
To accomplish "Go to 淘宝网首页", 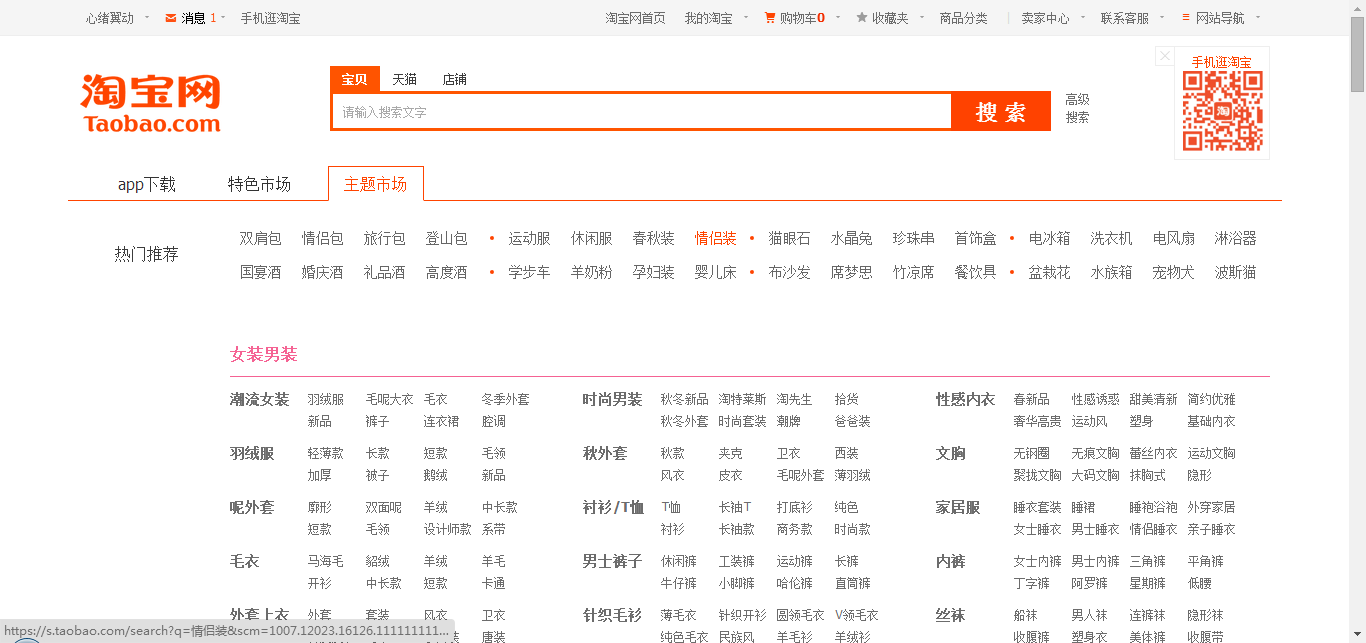I will (635, 18).
